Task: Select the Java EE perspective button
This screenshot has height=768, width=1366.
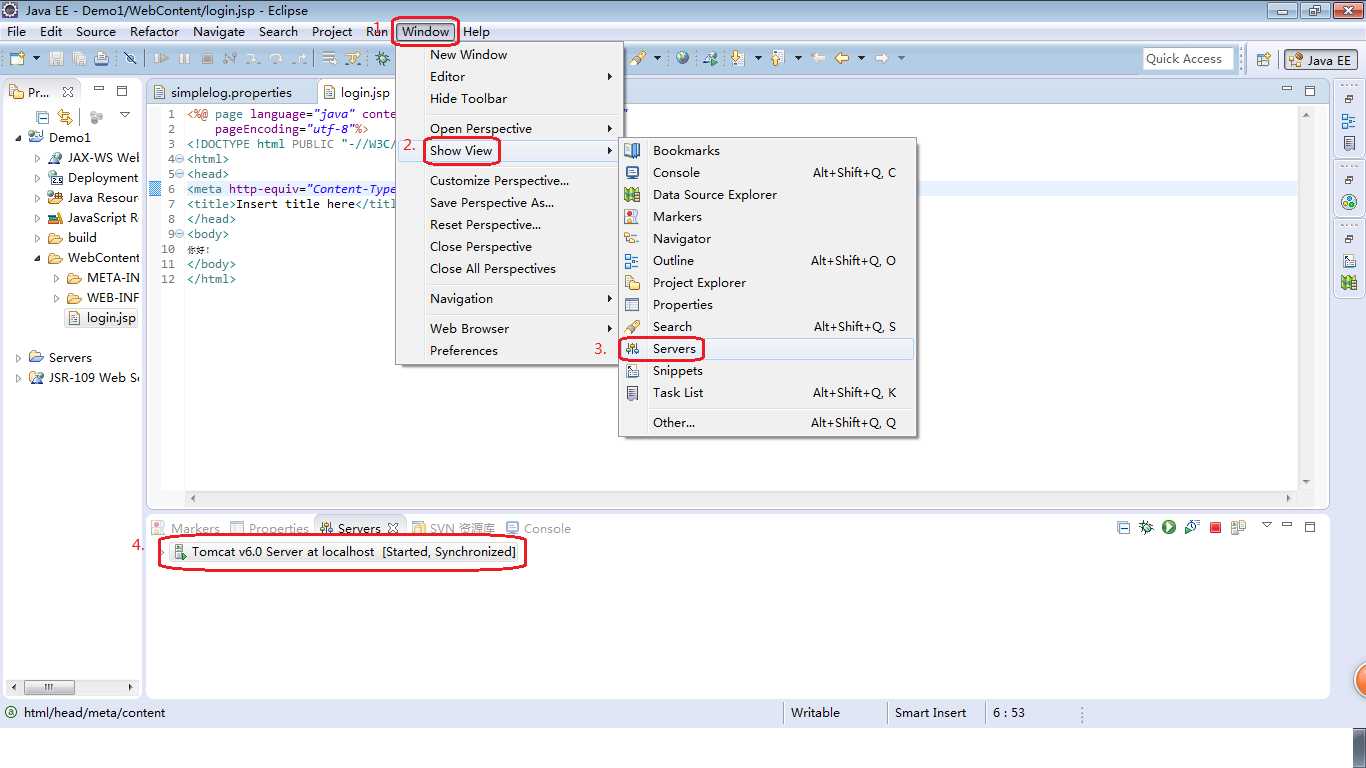Action: point(1321,60)
